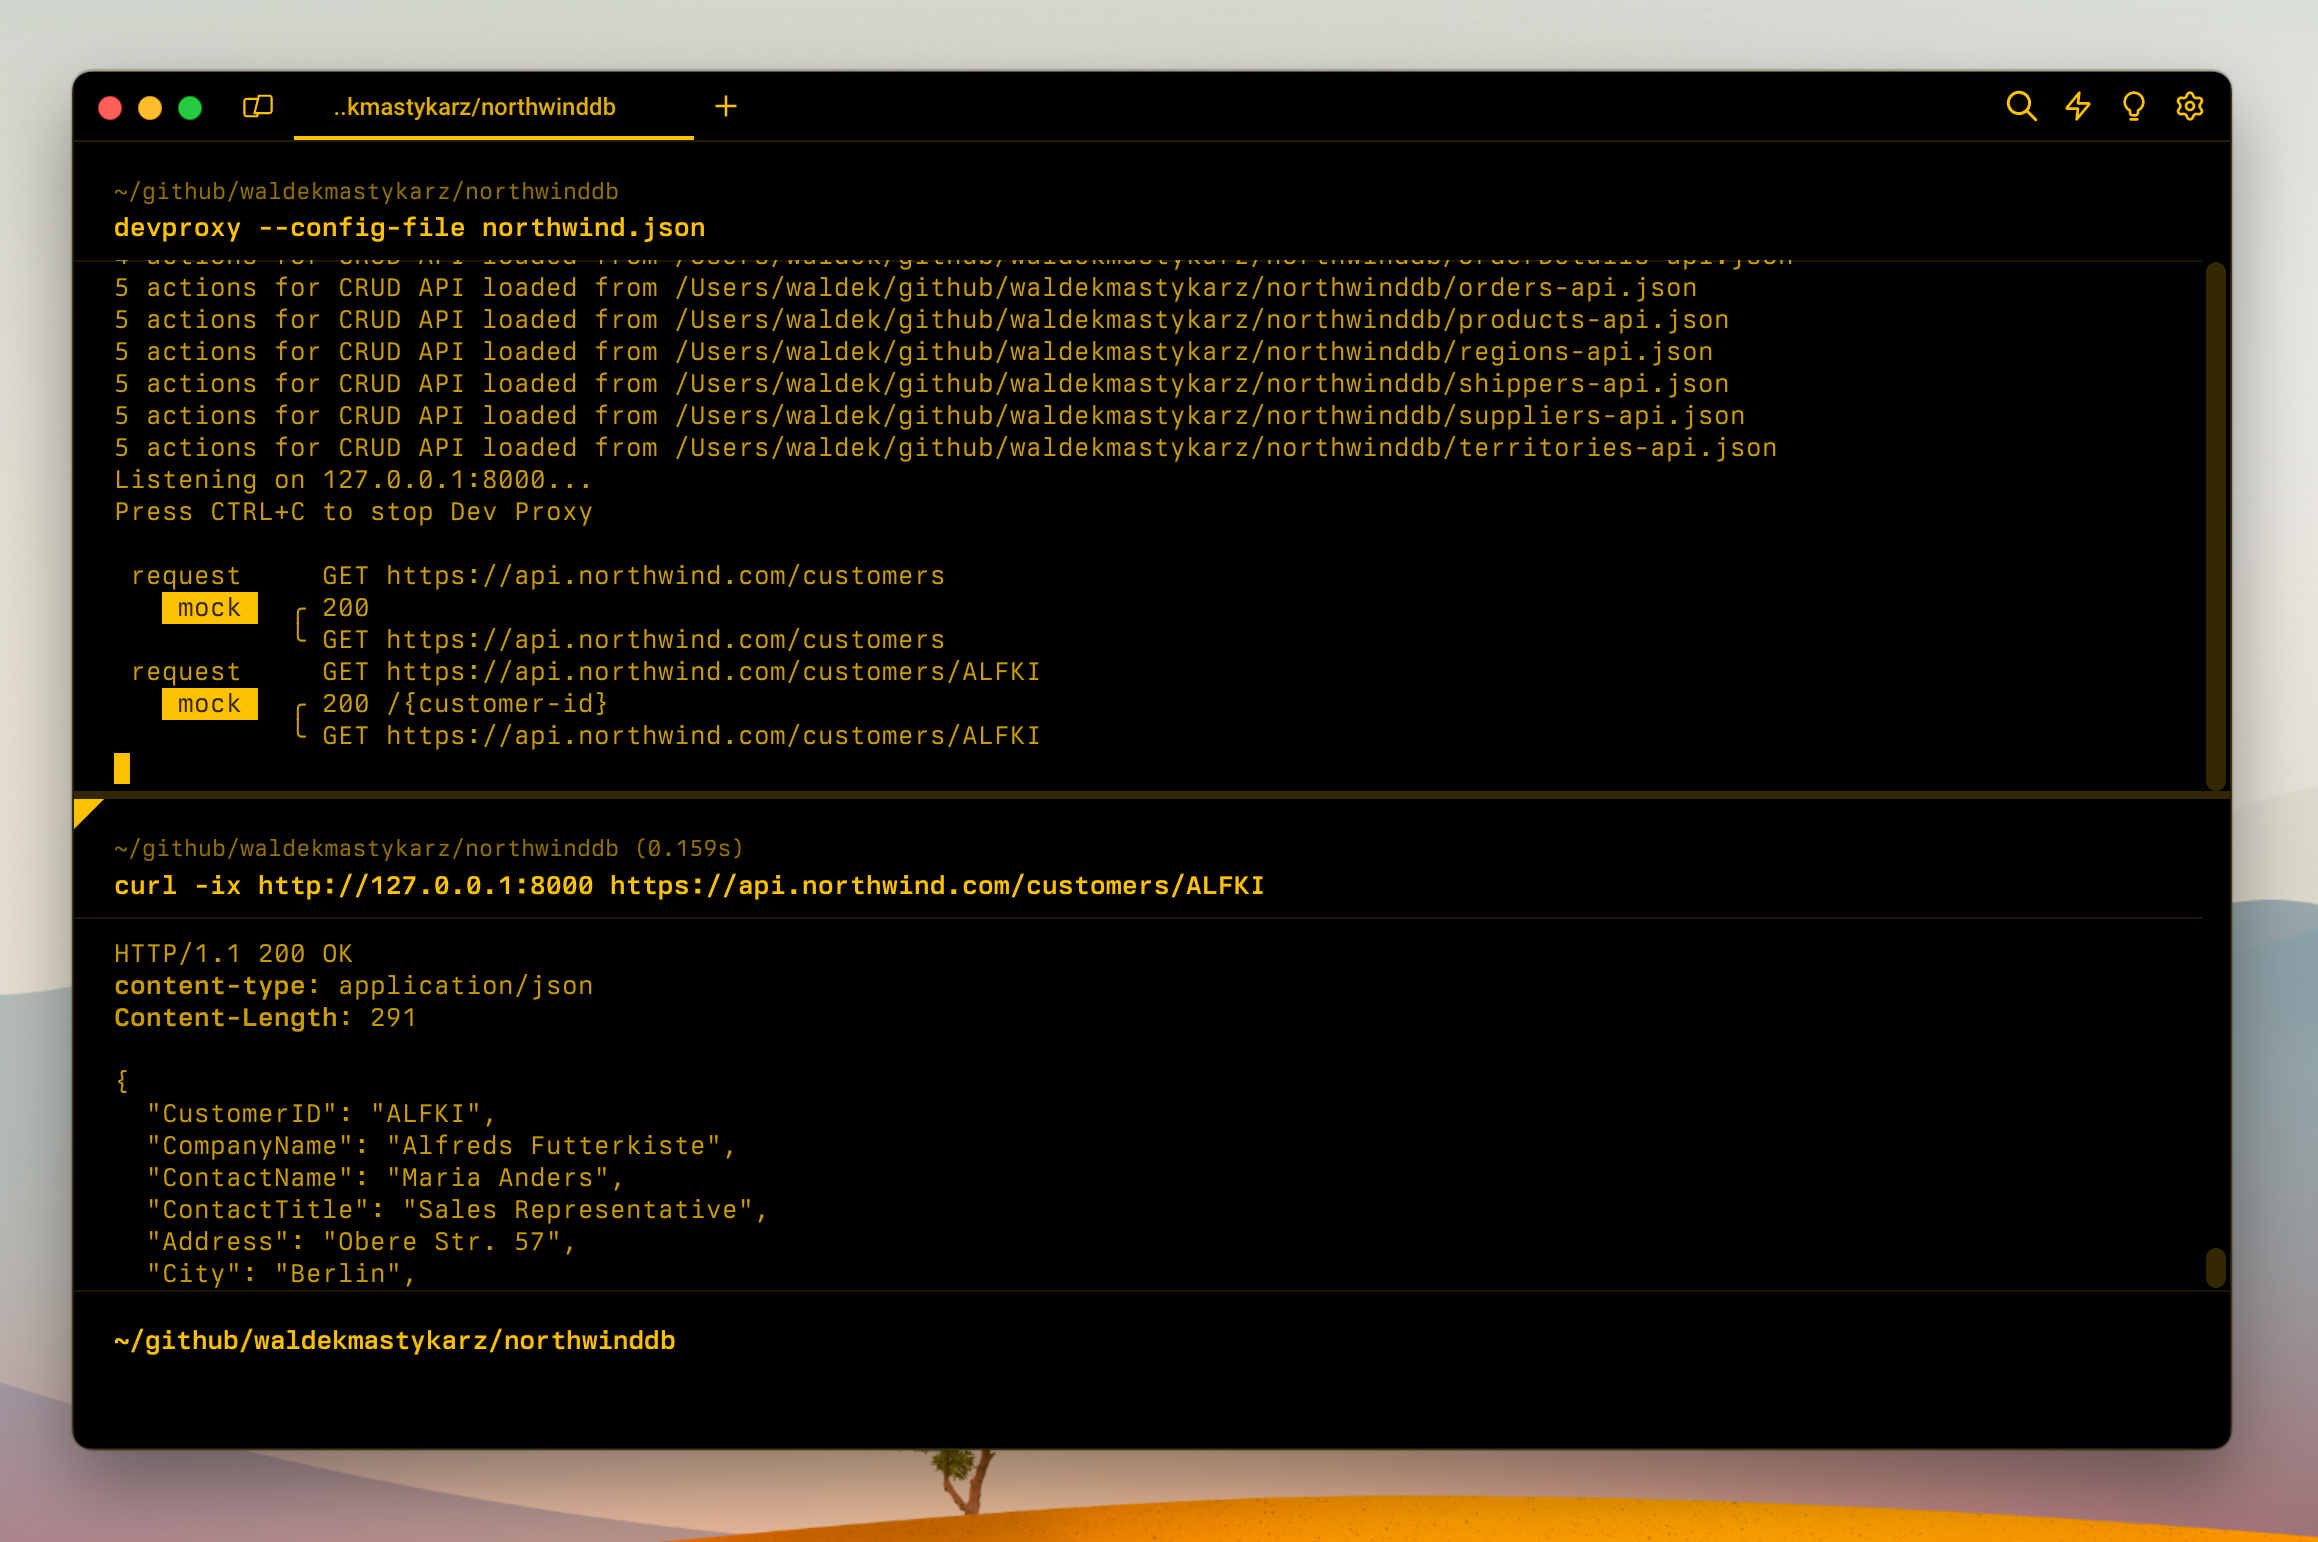
Task: Click the mock badge under the ALFKI request
Action: pyautogui.click(x=209, y=703)
